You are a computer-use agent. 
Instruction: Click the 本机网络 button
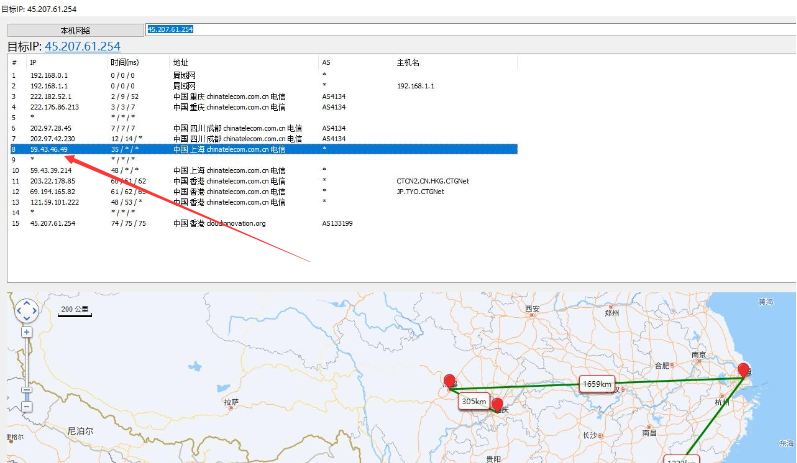pos(75,30)
